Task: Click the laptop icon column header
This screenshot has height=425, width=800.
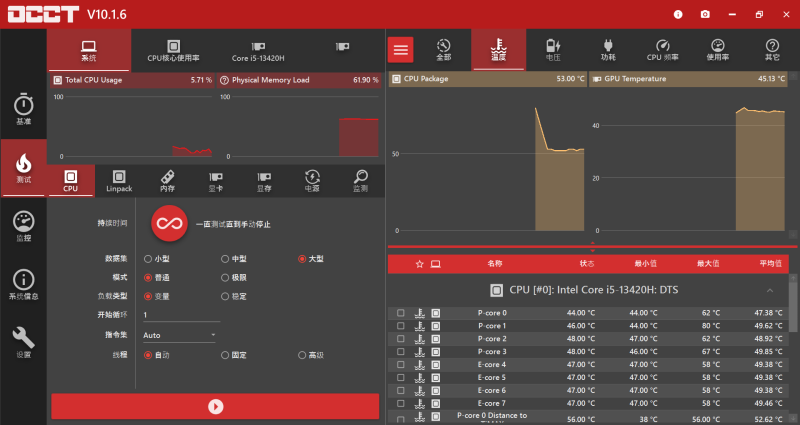Action: coord(435,264)
